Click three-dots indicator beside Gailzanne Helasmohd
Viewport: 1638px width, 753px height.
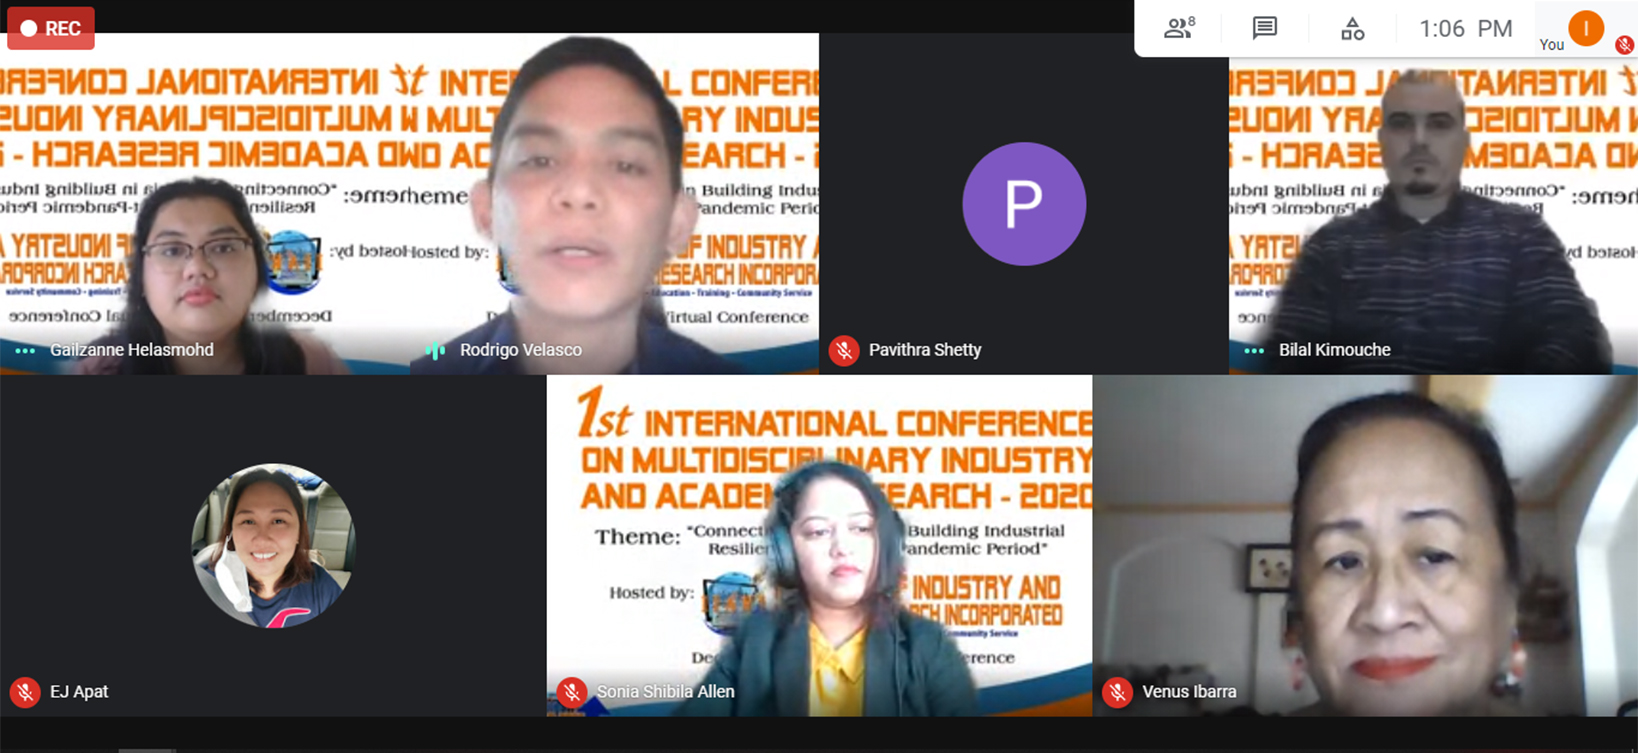click(25, 350)
